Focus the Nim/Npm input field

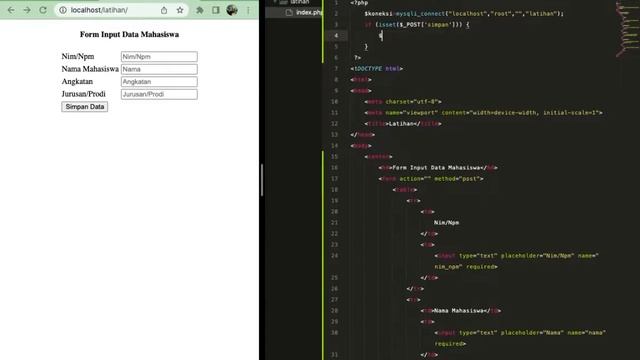(159, 57)
